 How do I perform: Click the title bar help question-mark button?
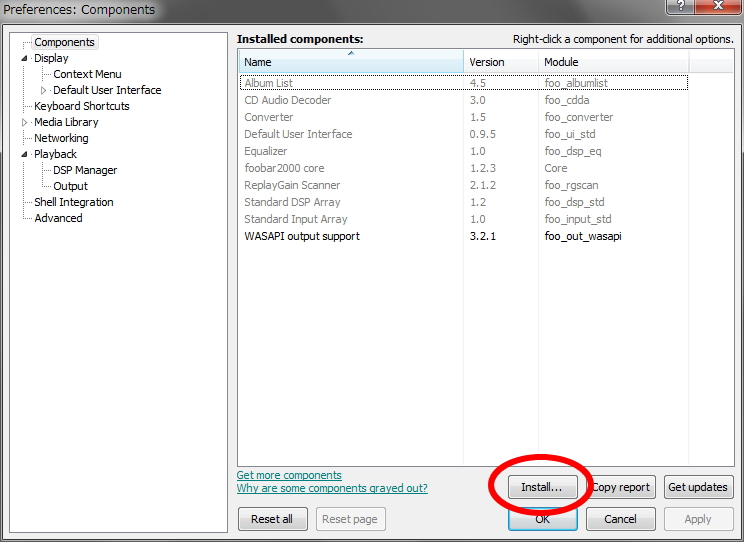click(680, 6)
